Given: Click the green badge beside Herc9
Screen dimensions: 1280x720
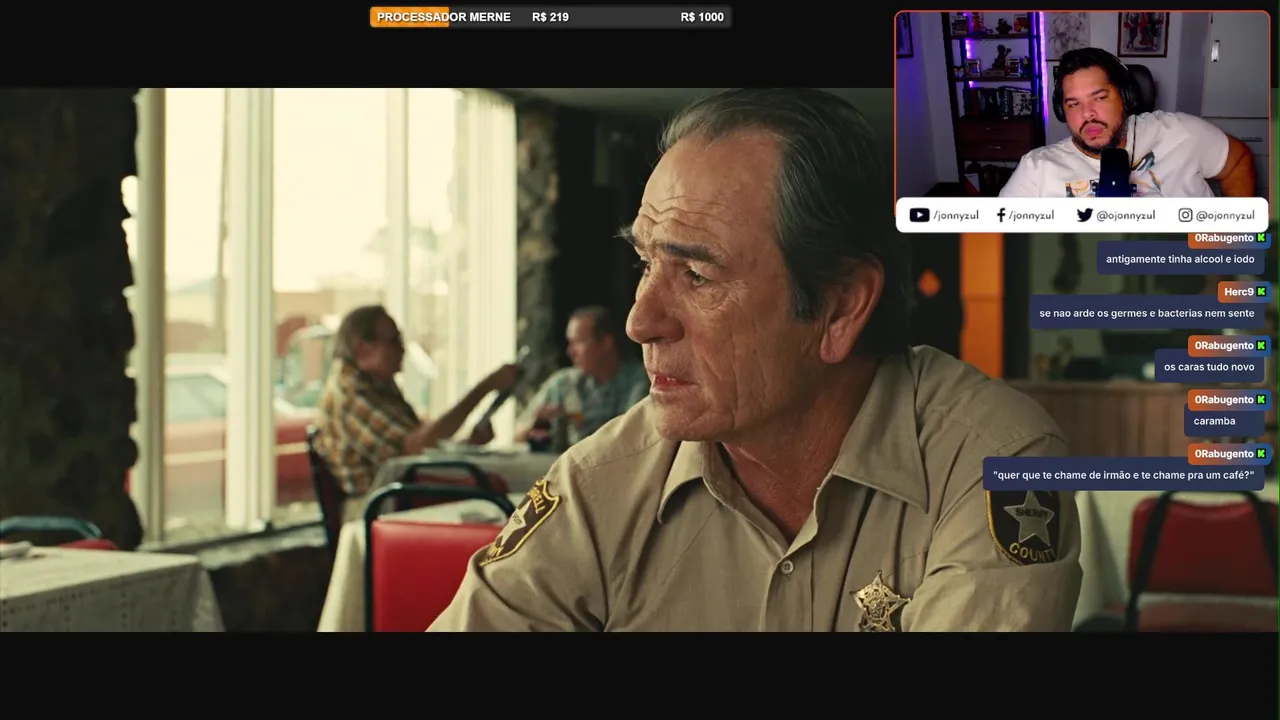Looking at the screenshot, I should pos(1261,292).
